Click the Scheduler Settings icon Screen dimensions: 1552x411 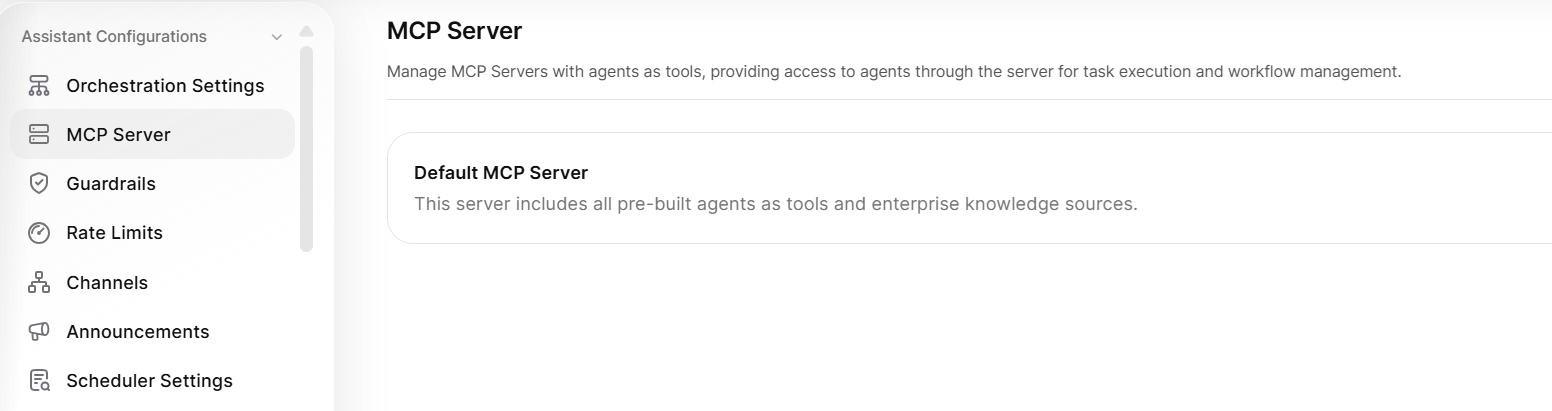click(39, 381)
